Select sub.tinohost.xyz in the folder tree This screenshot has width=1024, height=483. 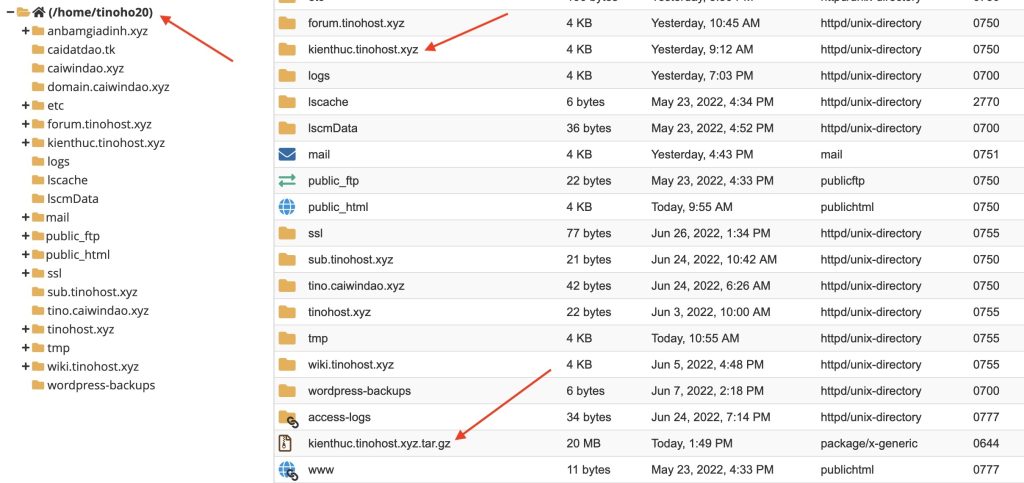(x=92, y=292)
